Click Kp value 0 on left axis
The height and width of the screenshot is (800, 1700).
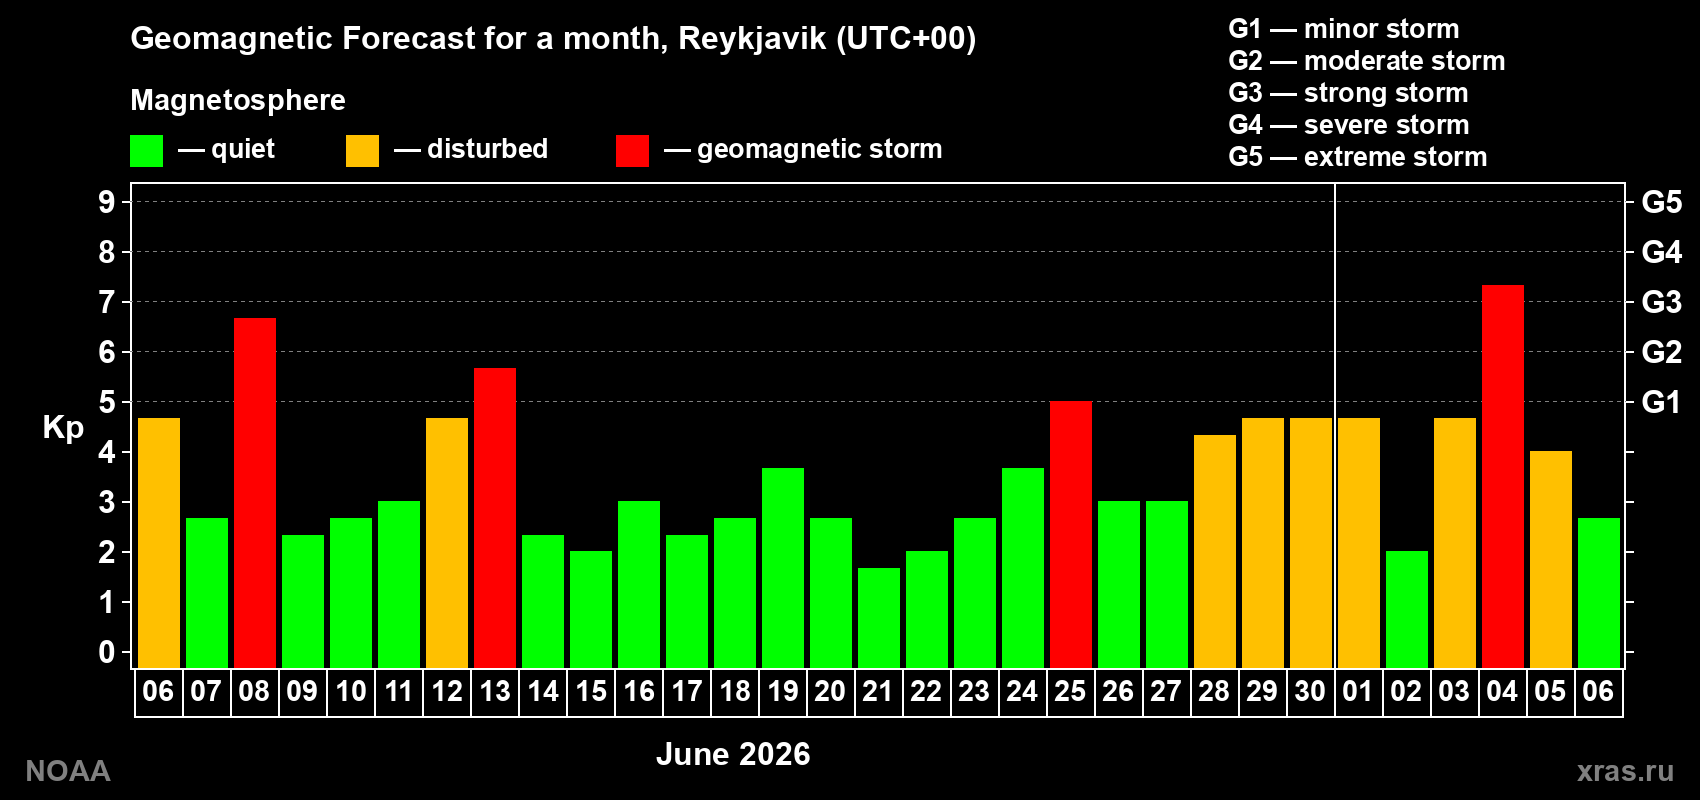tap(107, 652)
